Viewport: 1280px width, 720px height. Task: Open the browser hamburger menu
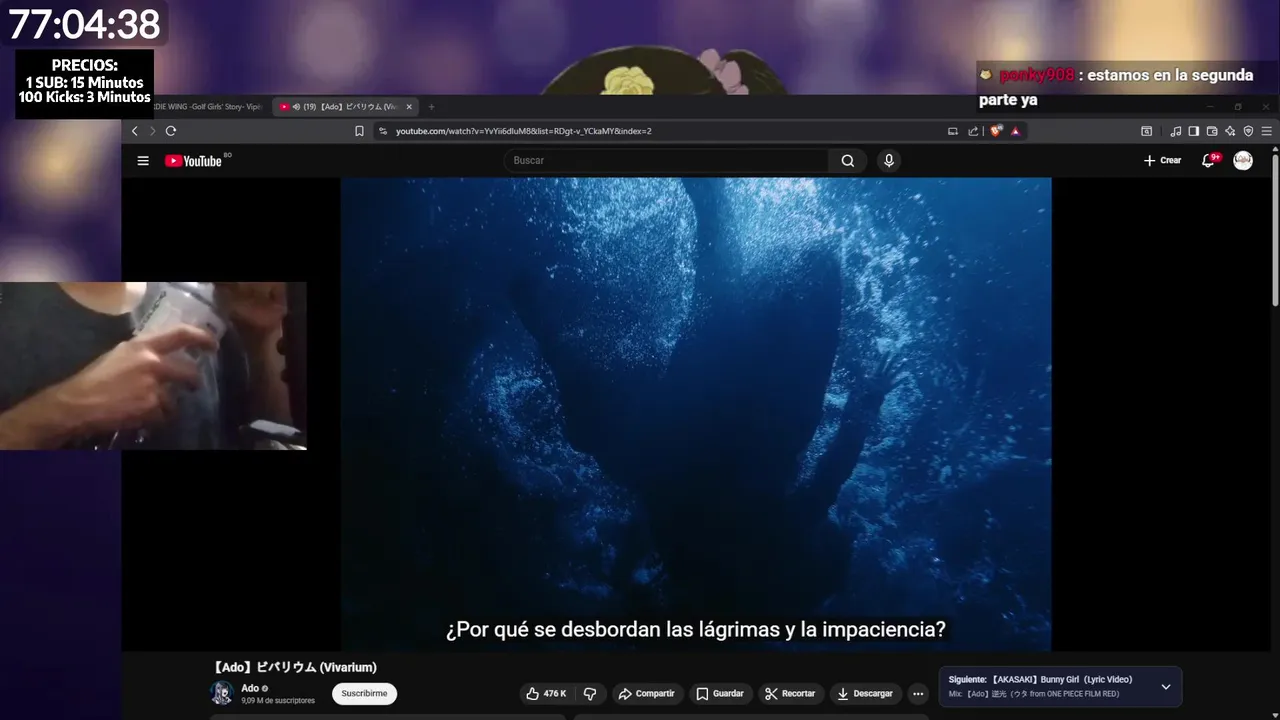1267,131
